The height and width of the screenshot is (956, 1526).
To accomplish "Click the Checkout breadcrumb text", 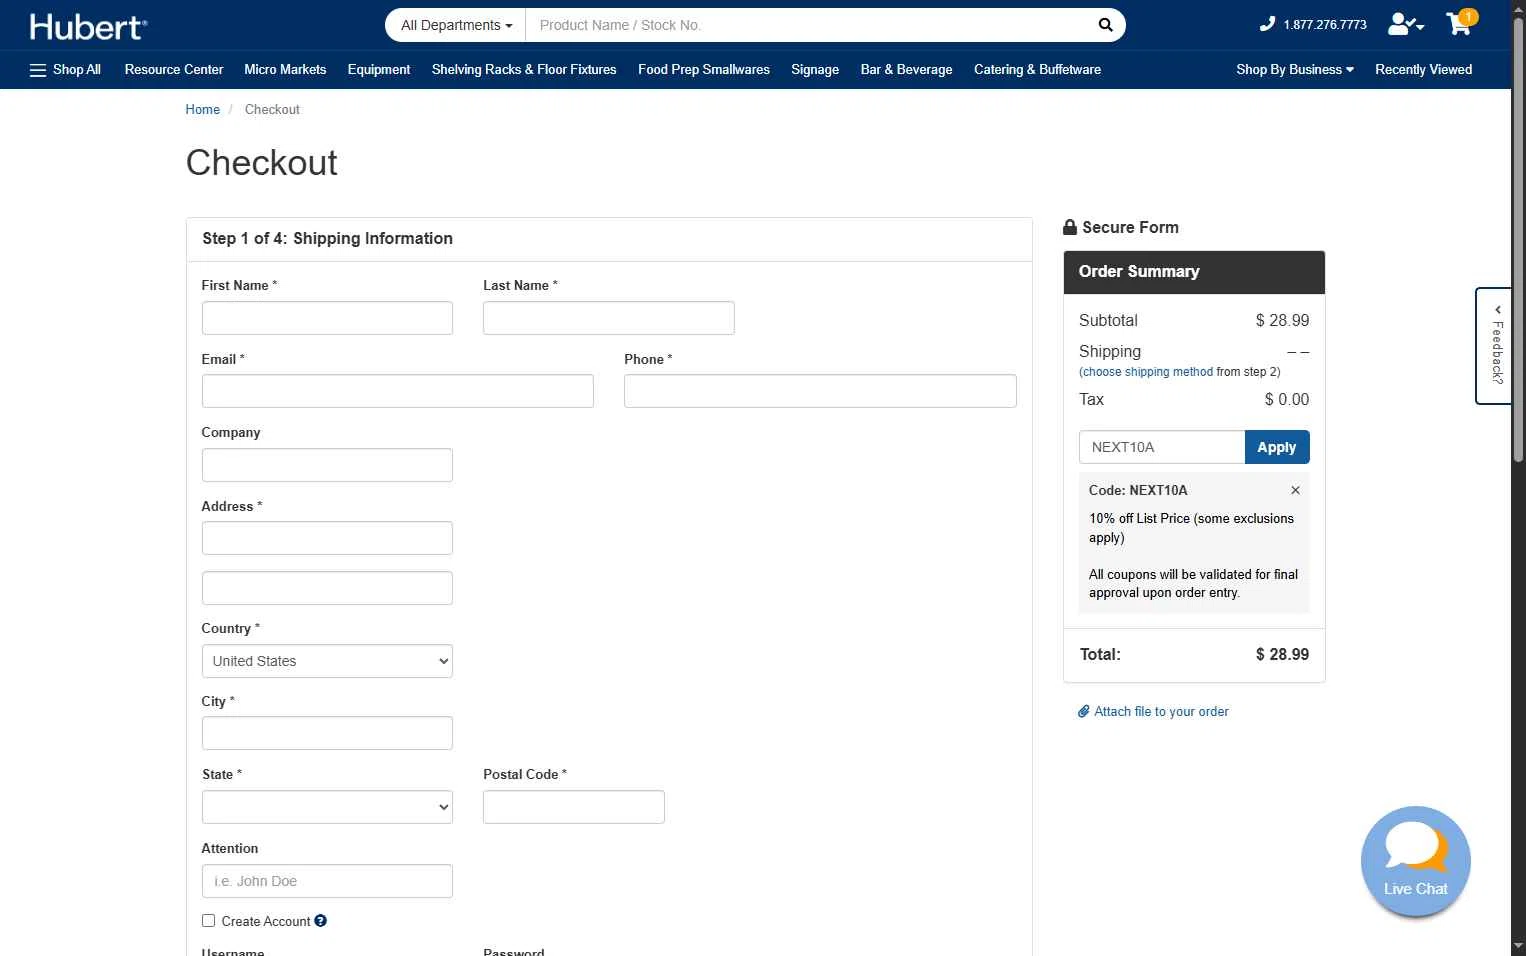I will click(x=272, y=110).
